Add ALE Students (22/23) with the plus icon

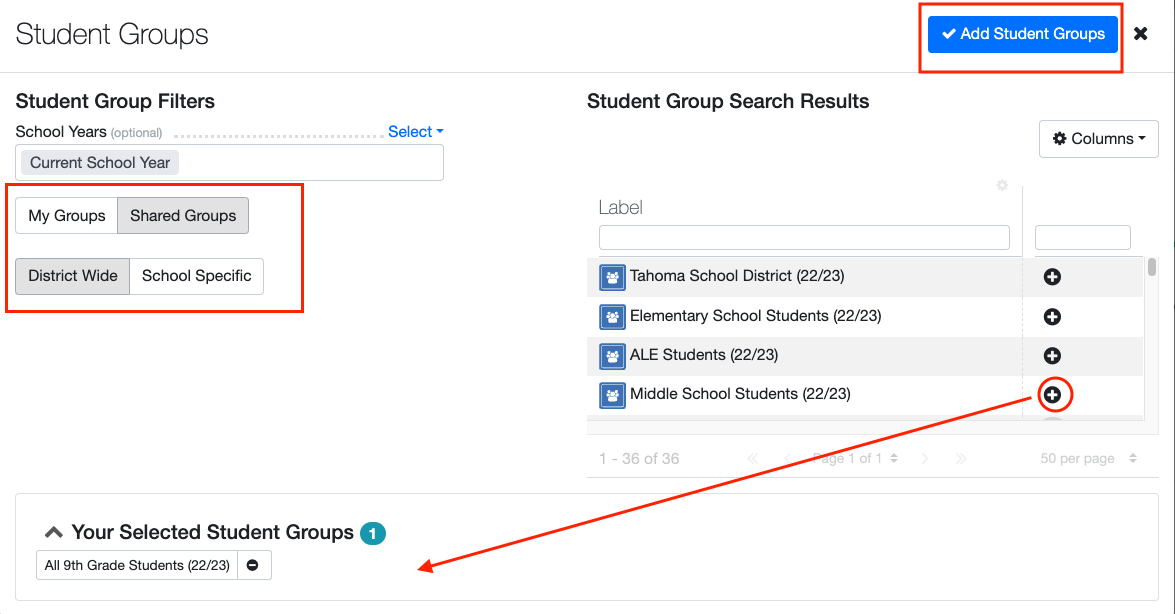[x=1052, y=356]
